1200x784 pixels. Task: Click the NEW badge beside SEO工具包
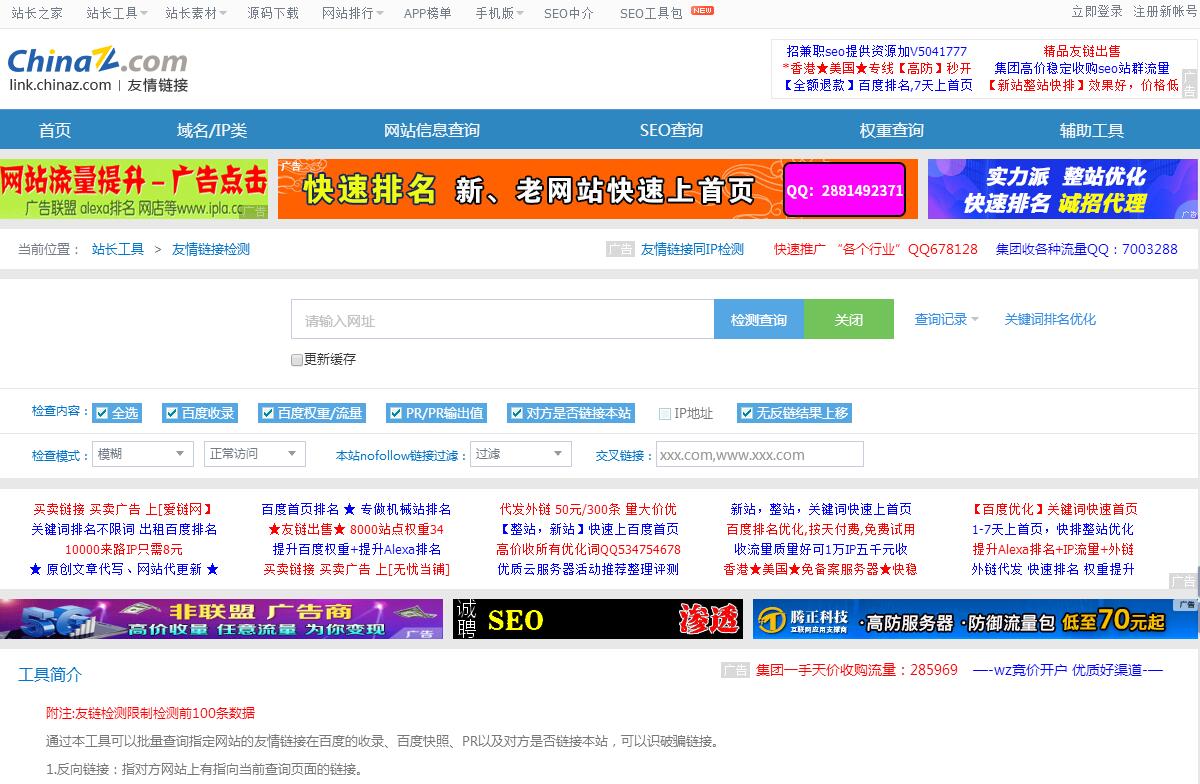point(703,11)
